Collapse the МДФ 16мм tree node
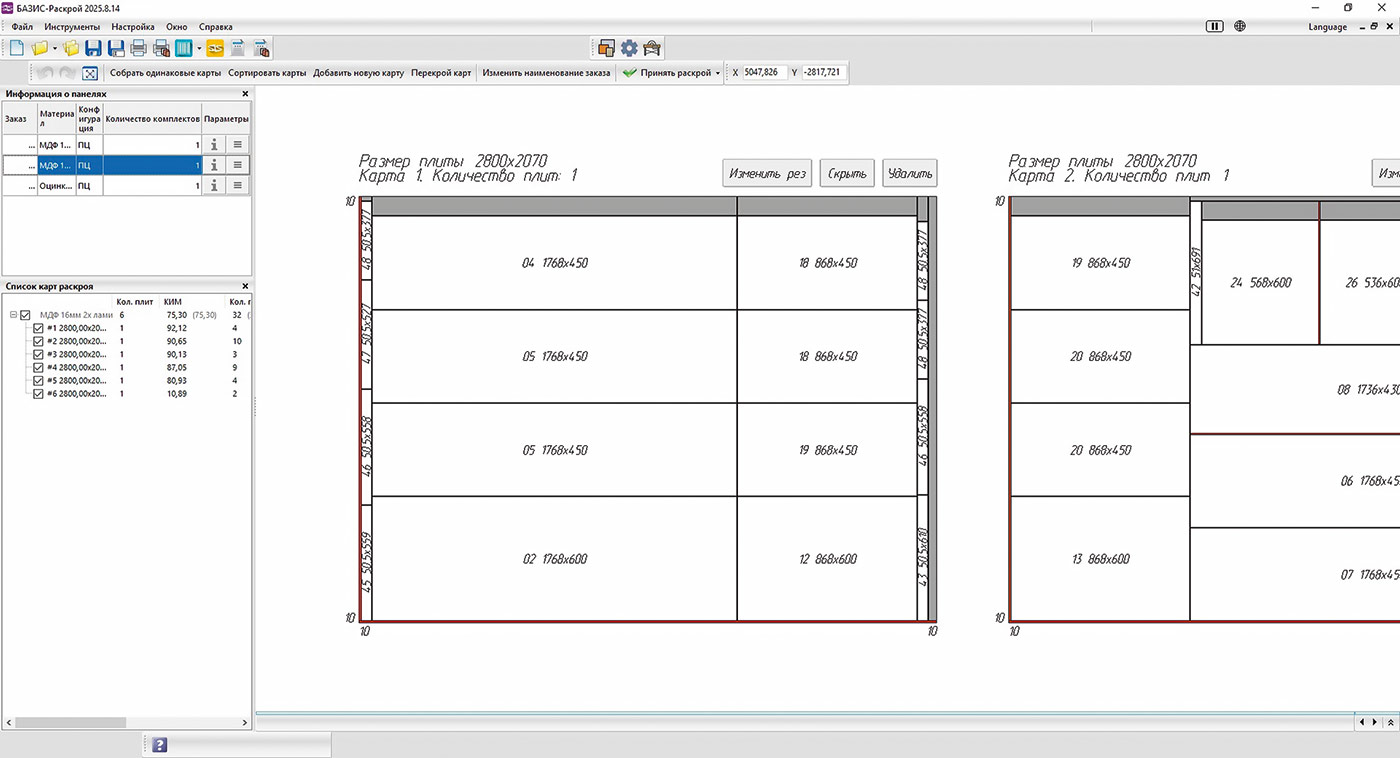 click(x=13, y=315)
